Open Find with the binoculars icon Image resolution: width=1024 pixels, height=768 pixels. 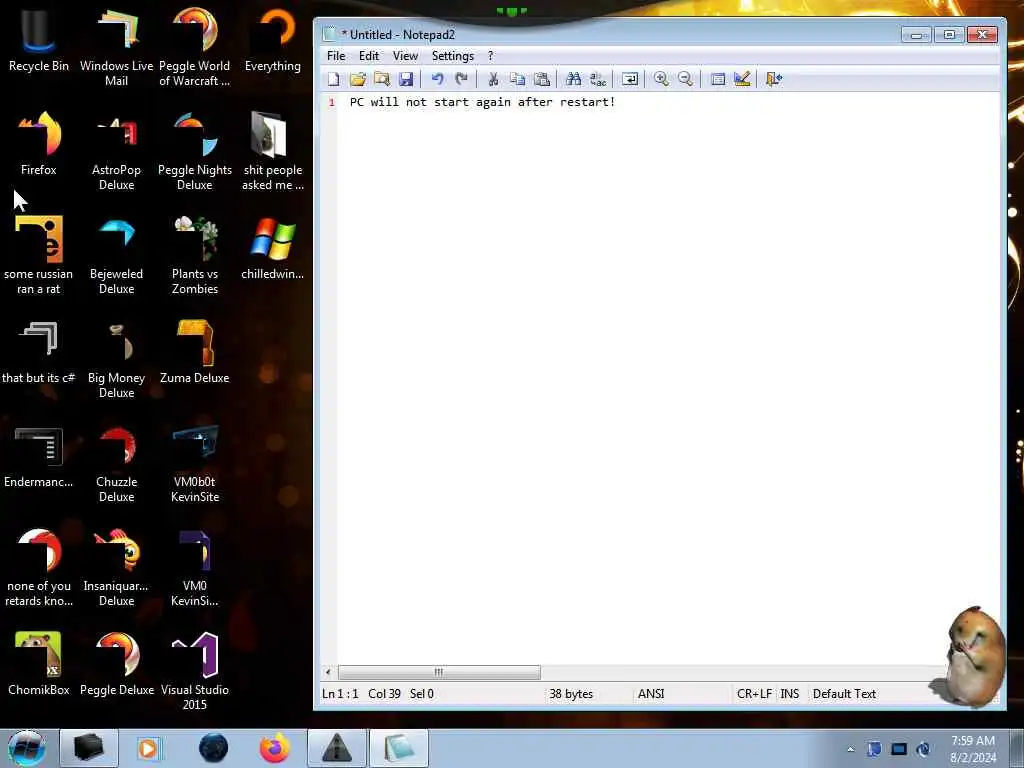pos(573,80)
